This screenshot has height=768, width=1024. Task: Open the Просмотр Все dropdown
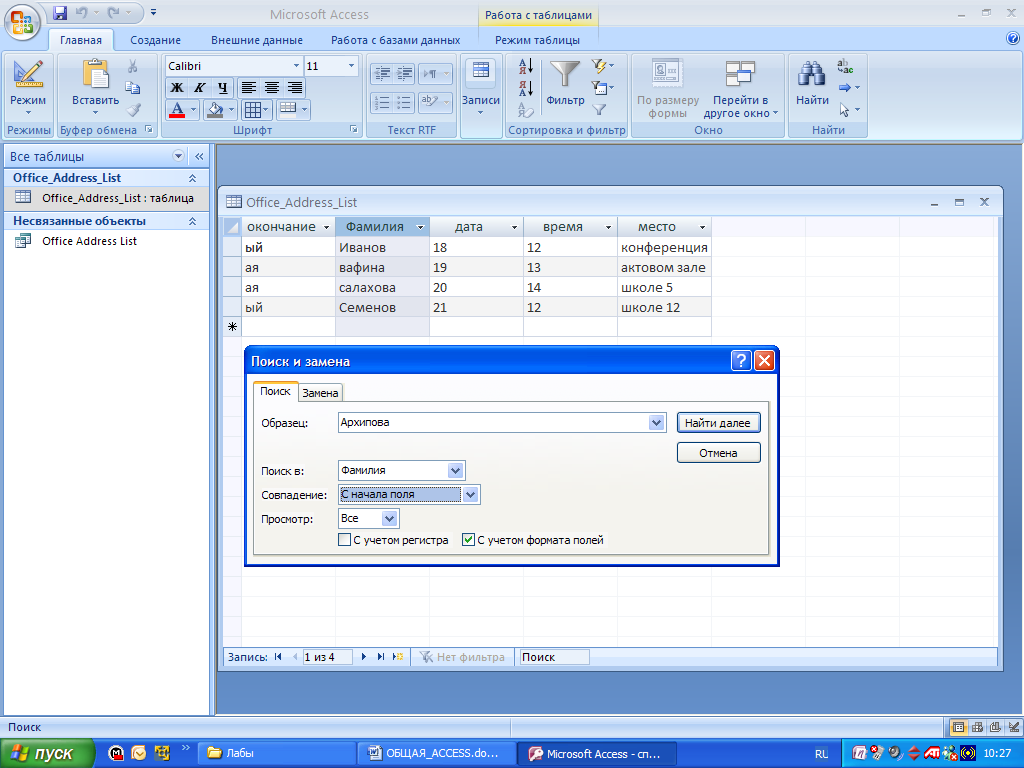coord(389,519)
